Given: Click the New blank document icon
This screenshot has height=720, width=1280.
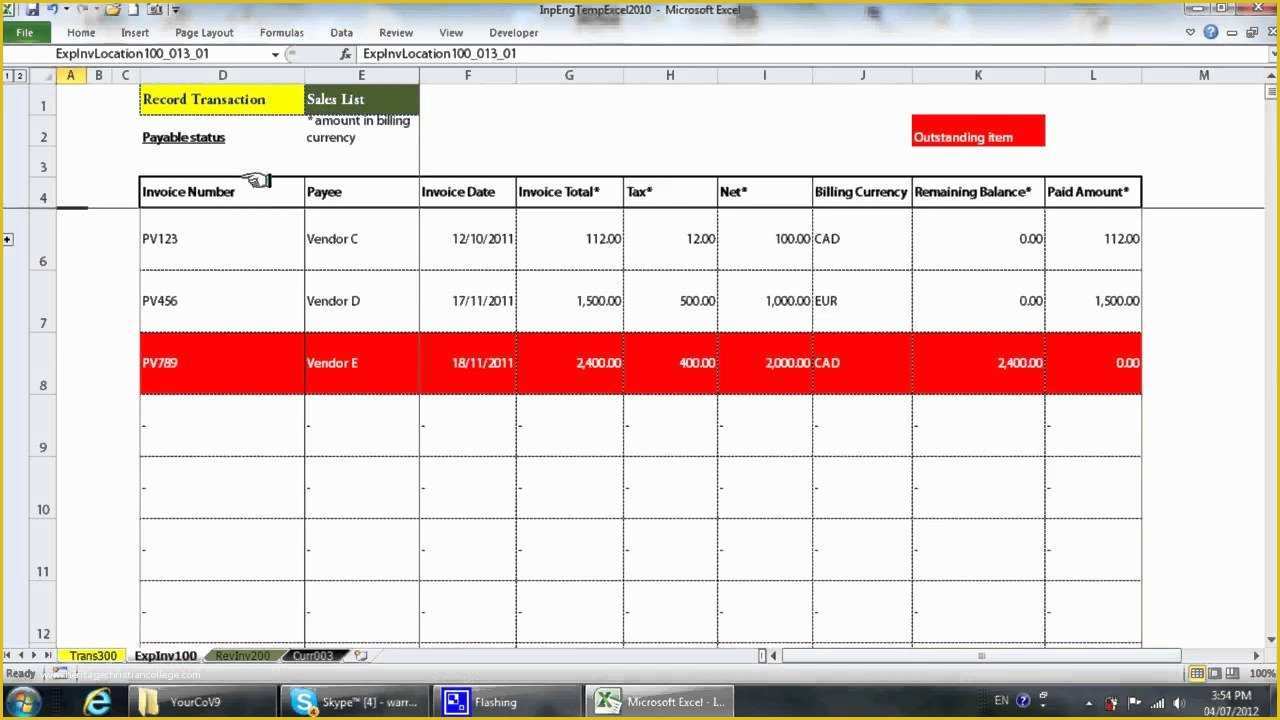Looking at the screenshot, I should tap(134, 10).
